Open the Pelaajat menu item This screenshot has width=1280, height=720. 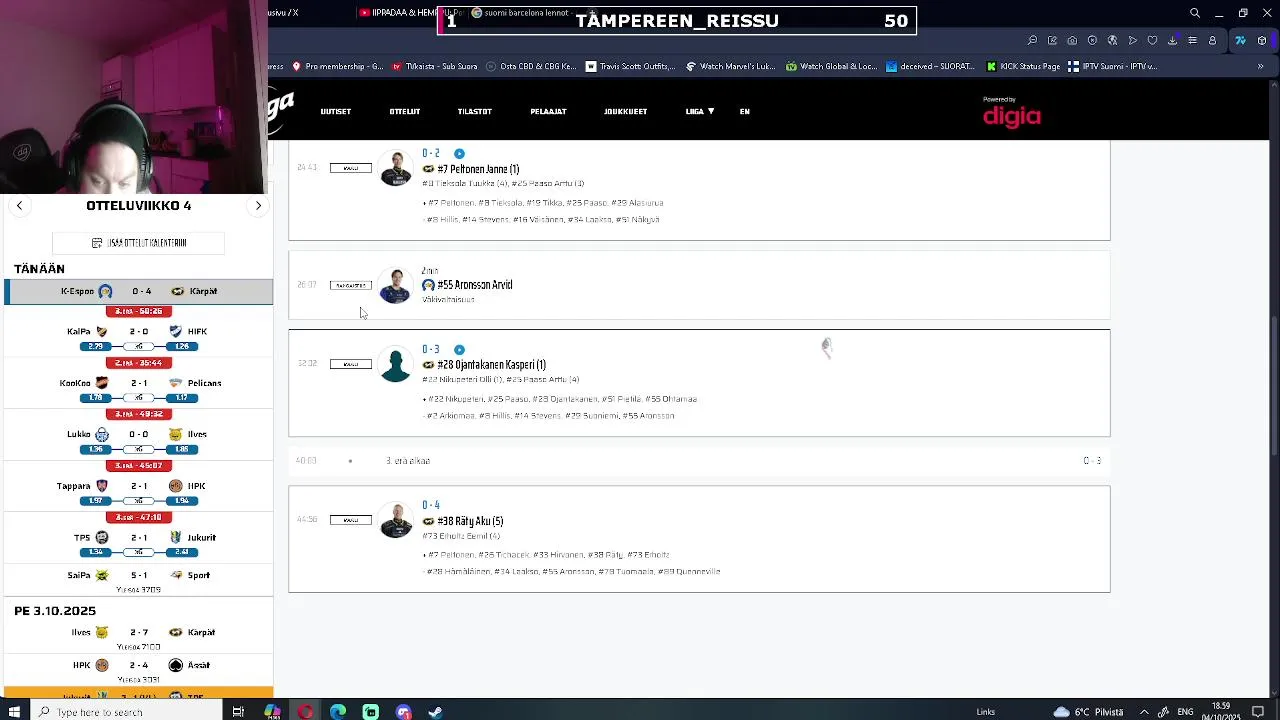click(548, 111)
